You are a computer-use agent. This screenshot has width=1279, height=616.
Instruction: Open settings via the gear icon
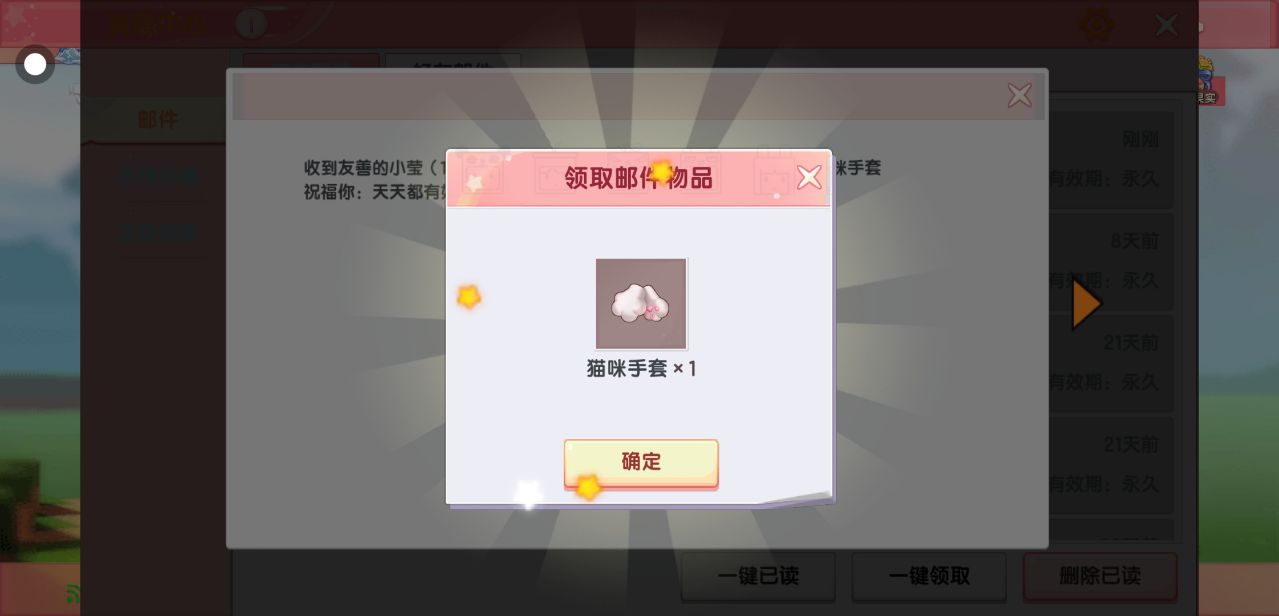tap(1098, 24)
